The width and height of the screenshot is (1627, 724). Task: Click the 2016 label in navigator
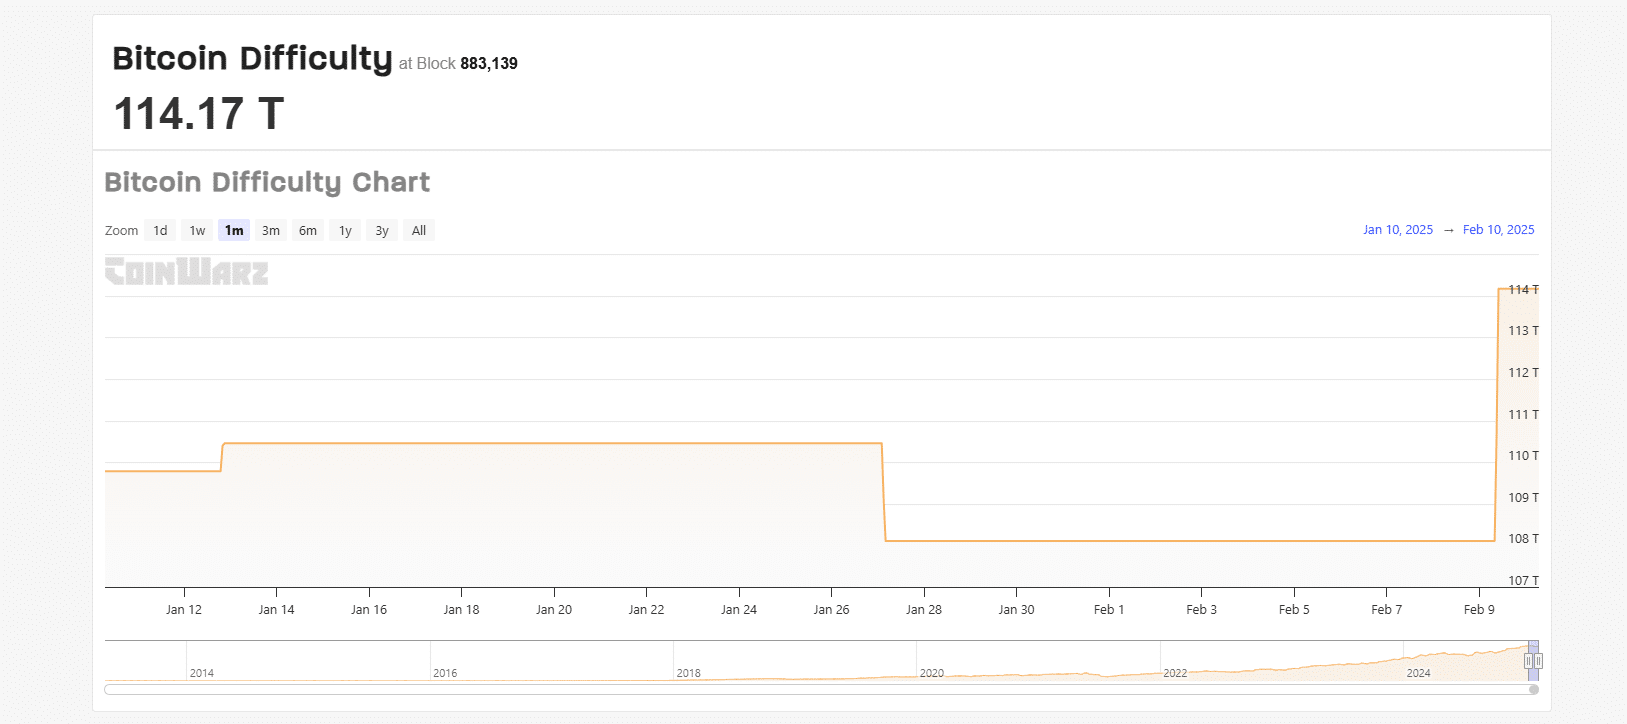point(445,673)
